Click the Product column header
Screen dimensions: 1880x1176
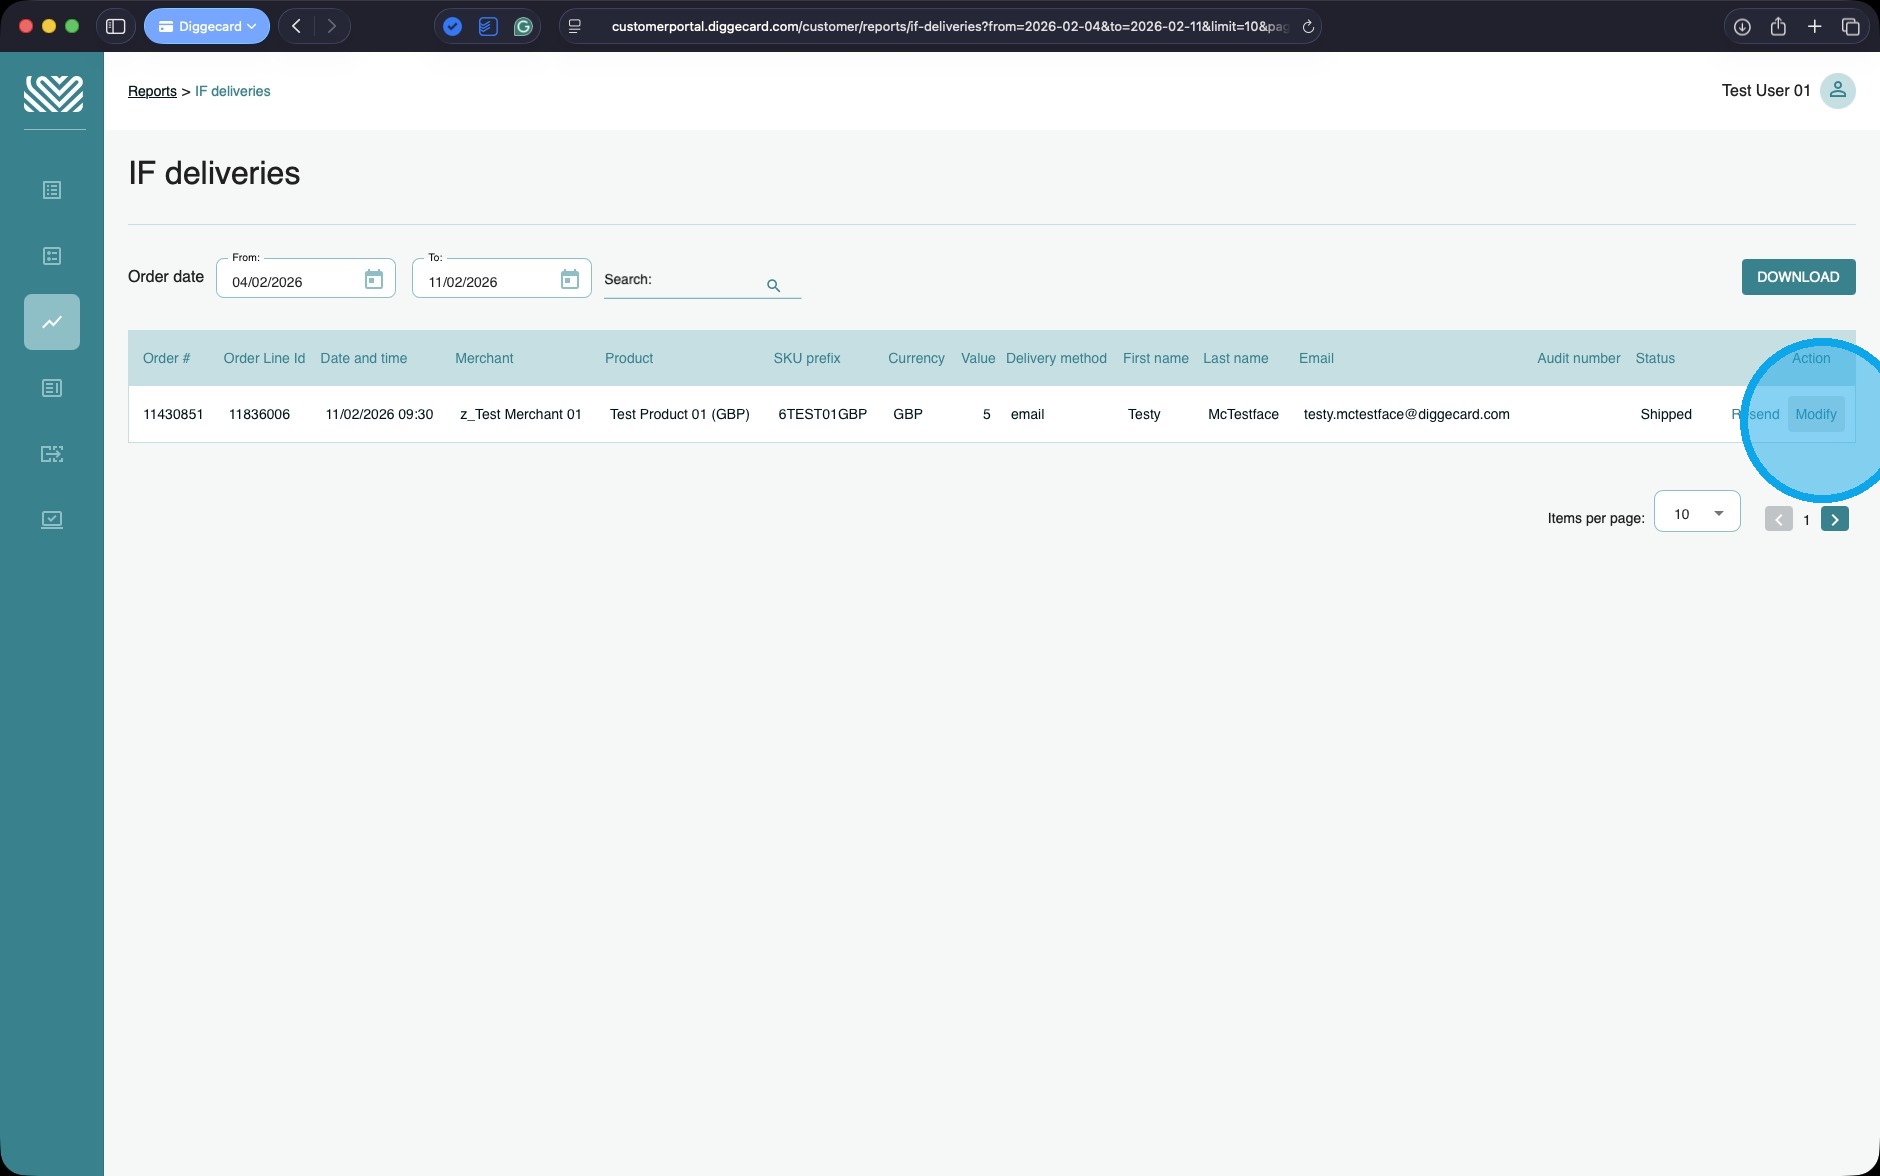(x=629, y=358)
